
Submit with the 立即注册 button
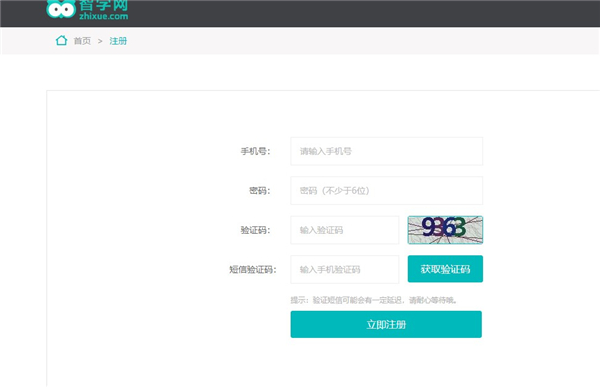[x=386, y=324]
